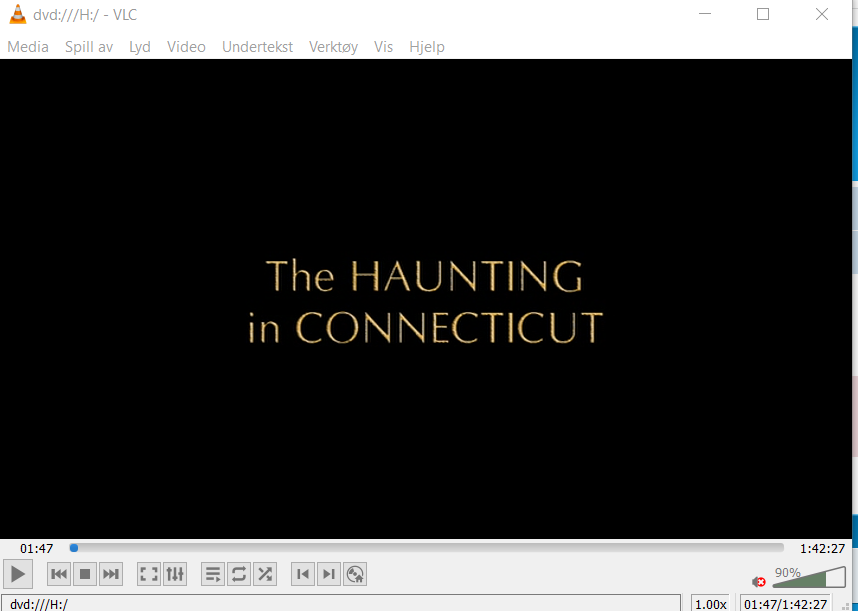Stop playback with the stop button

coord(85,574)
